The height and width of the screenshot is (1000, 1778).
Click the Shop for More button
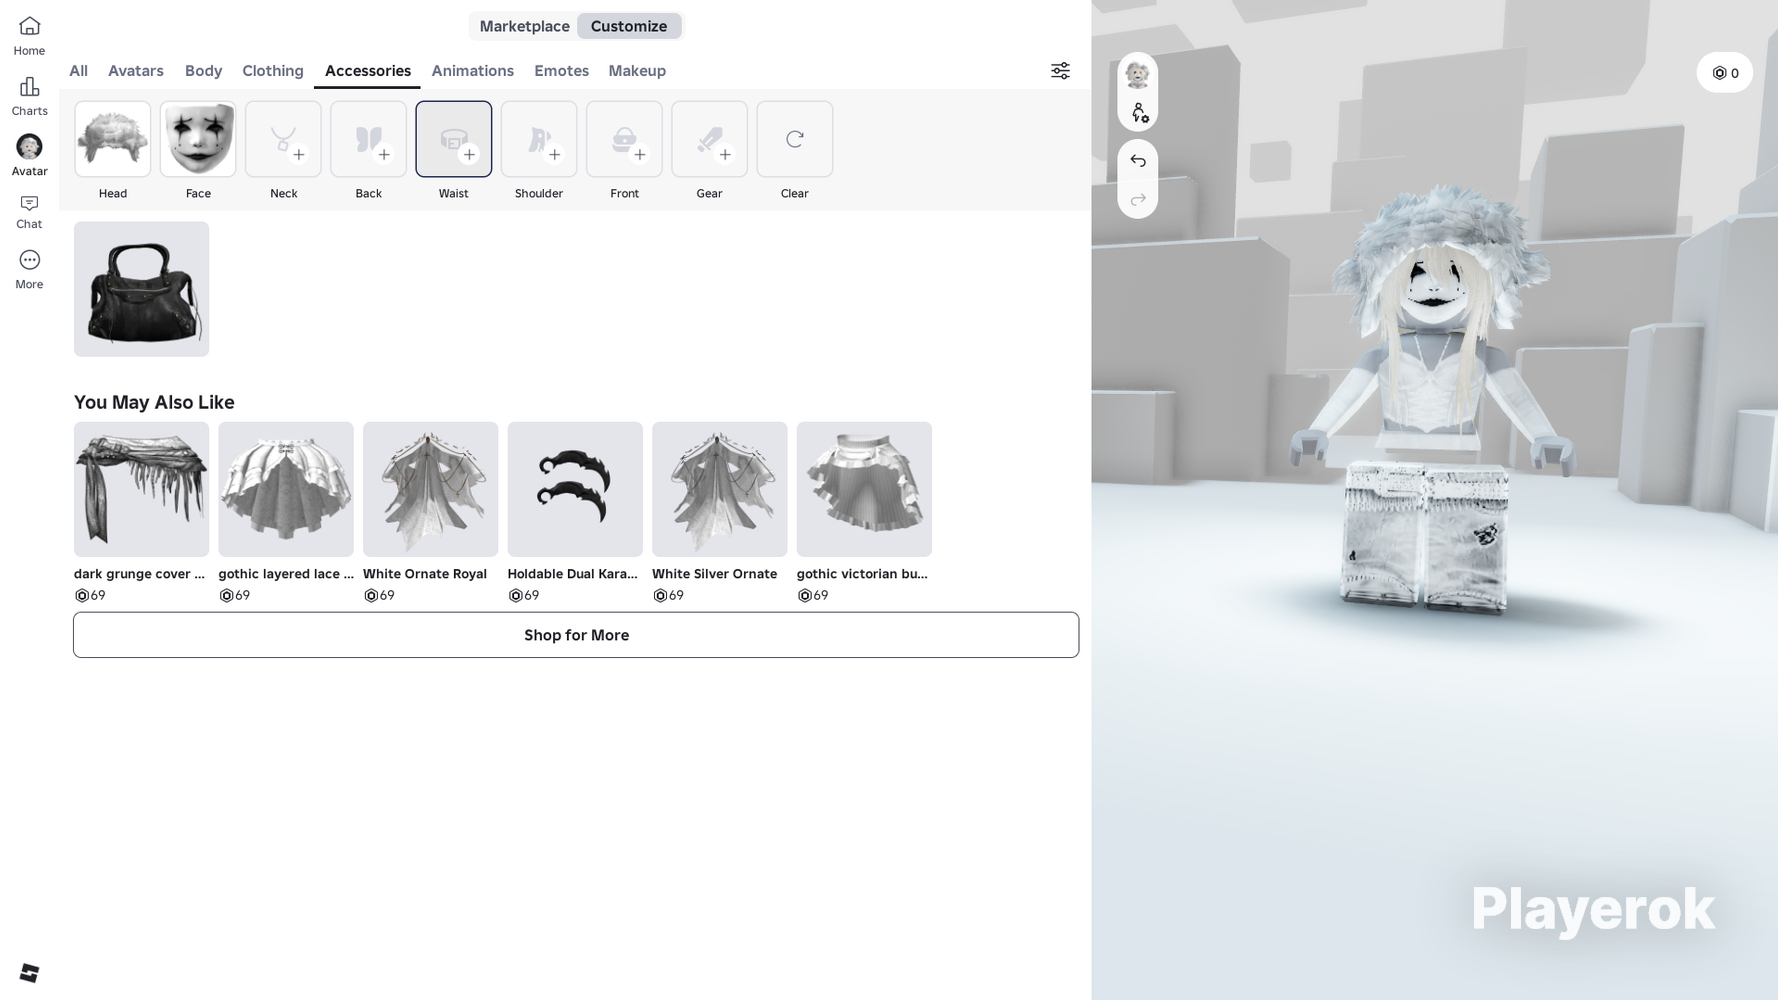click(x=576, y=635)
